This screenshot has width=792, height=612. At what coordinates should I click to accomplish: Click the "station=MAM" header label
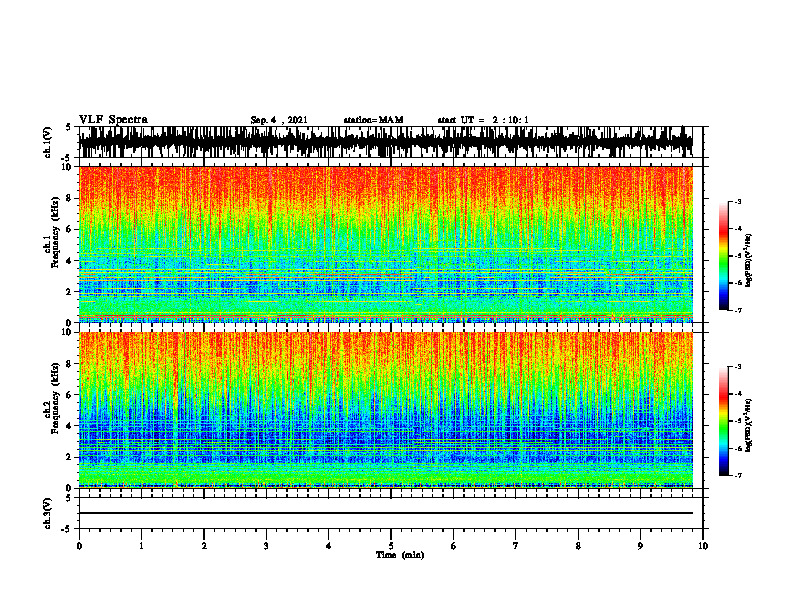(373, 120)
